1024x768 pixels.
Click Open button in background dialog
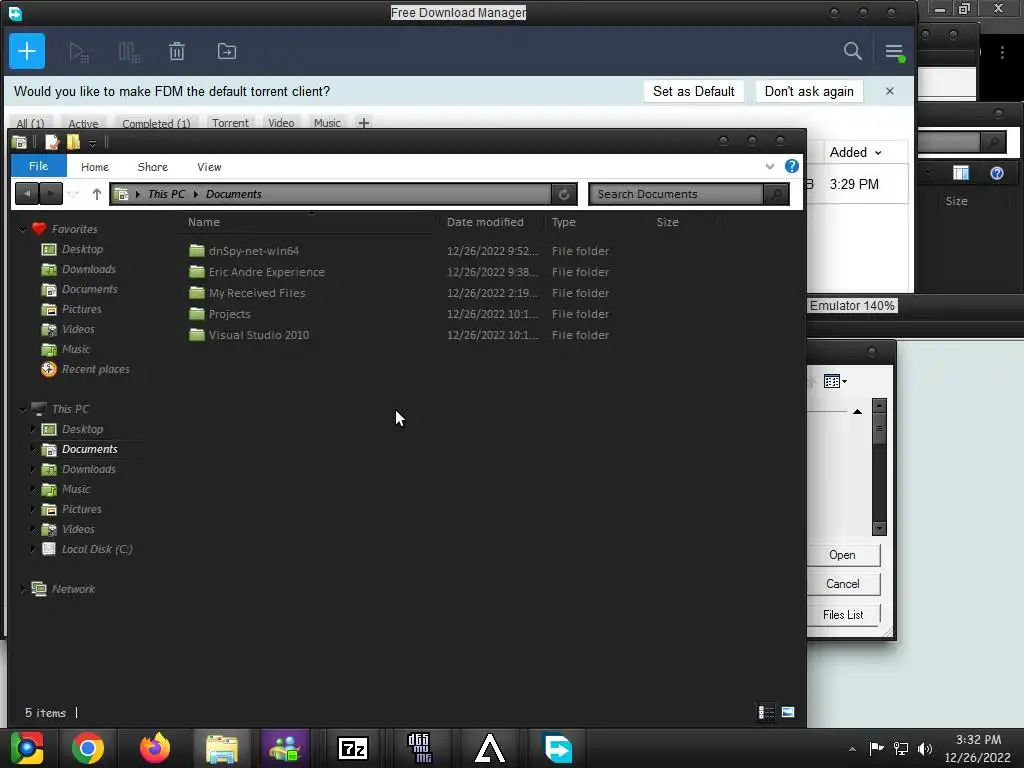click(843, 555)
